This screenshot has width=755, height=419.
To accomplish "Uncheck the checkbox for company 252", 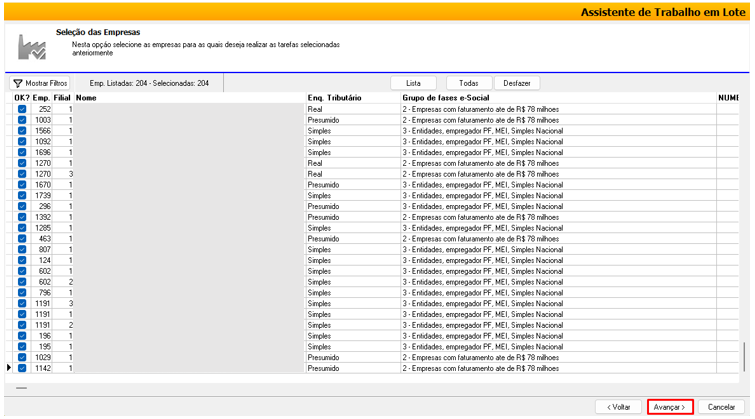I will [x=22, y=109].
